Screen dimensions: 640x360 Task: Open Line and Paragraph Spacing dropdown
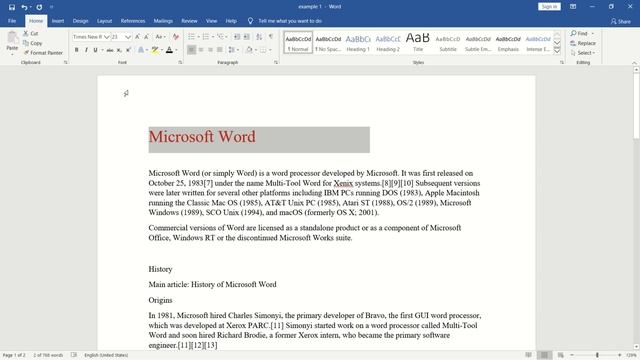[x=233, y=50]
